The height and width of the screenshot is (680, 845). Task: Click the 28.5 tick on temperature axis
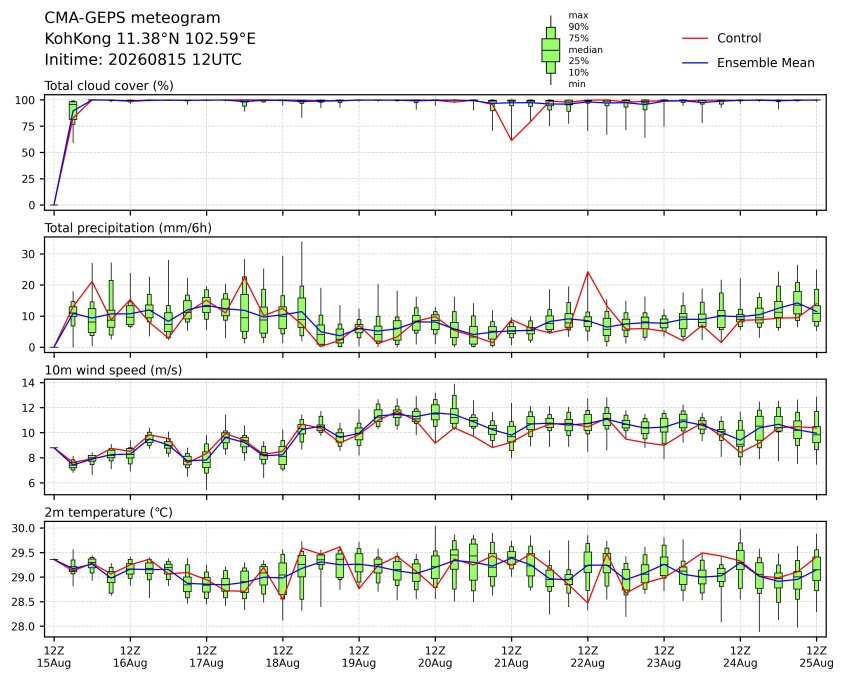coord(24,602)
